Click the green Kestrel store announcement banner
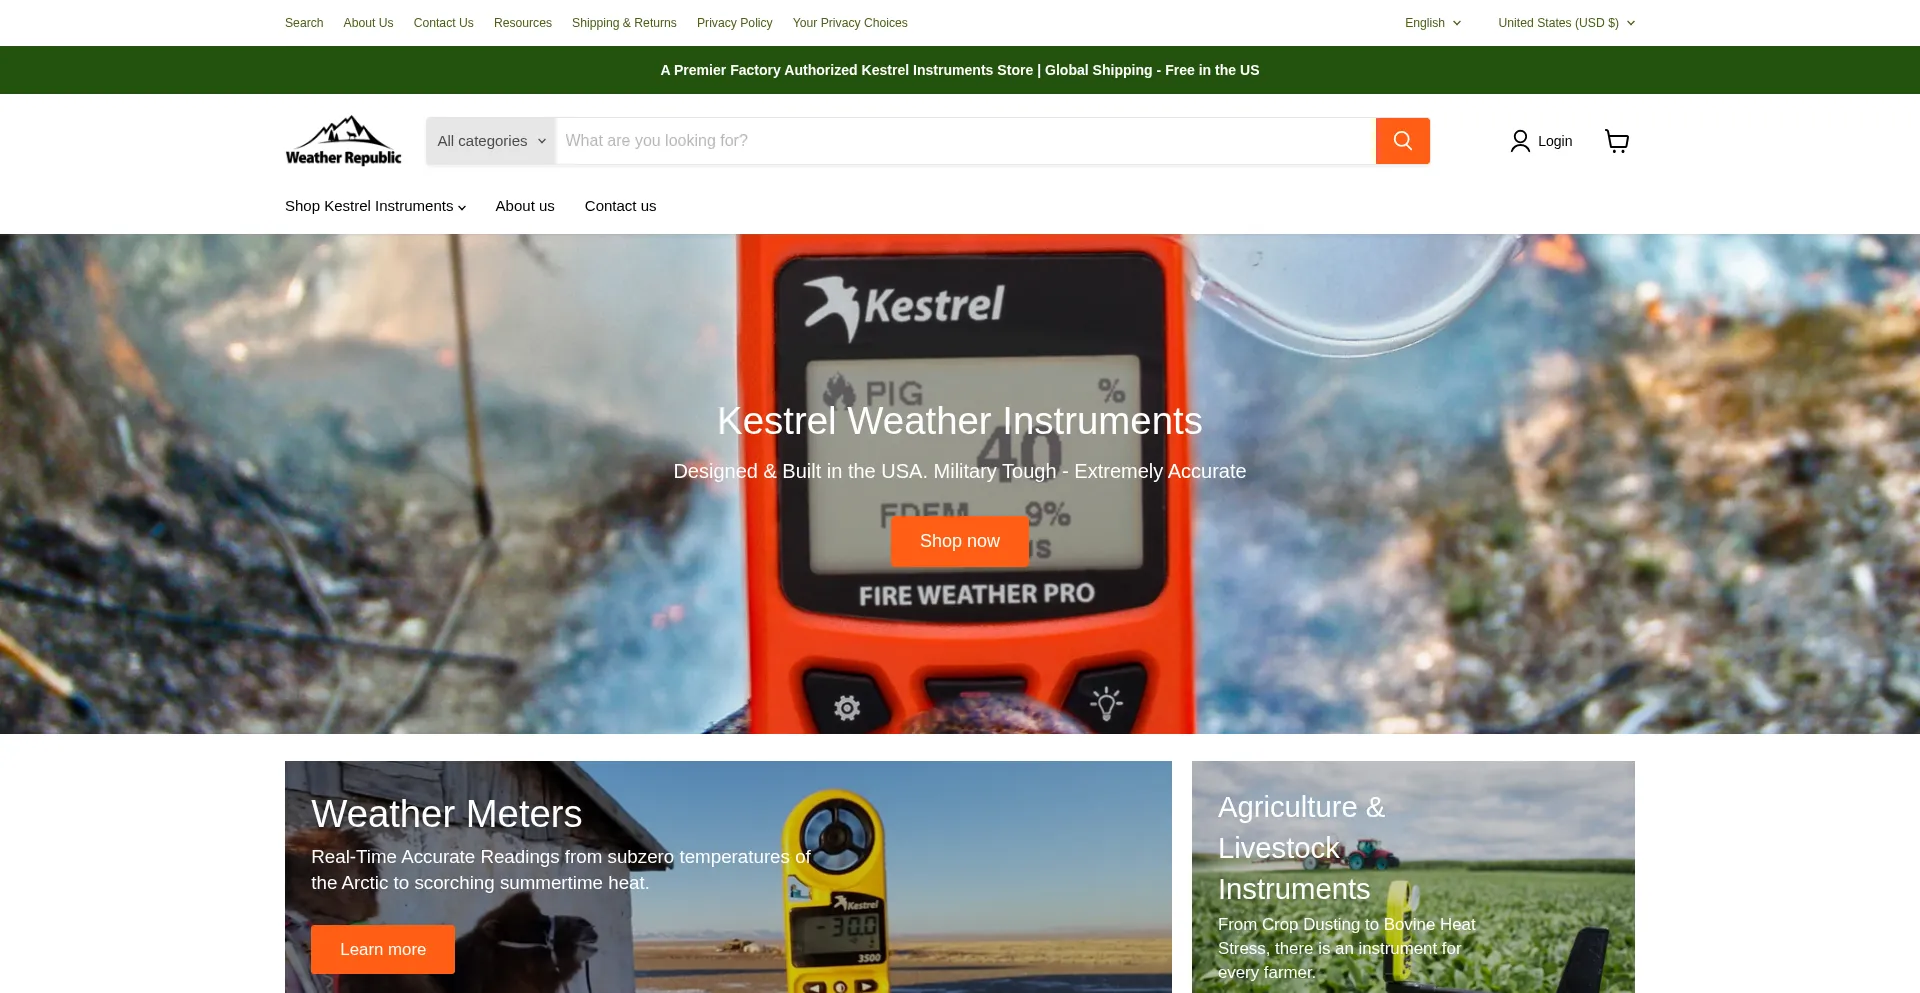Viewport: 1920px width, 993px height. [960, 70]
